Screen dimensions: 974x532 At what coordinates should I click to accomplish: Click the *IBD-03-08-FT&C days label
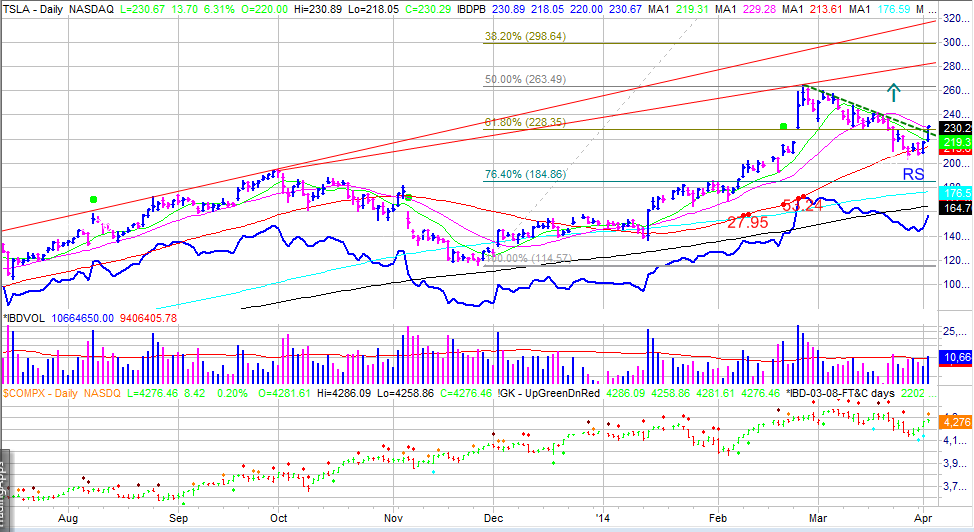[840, 393]
